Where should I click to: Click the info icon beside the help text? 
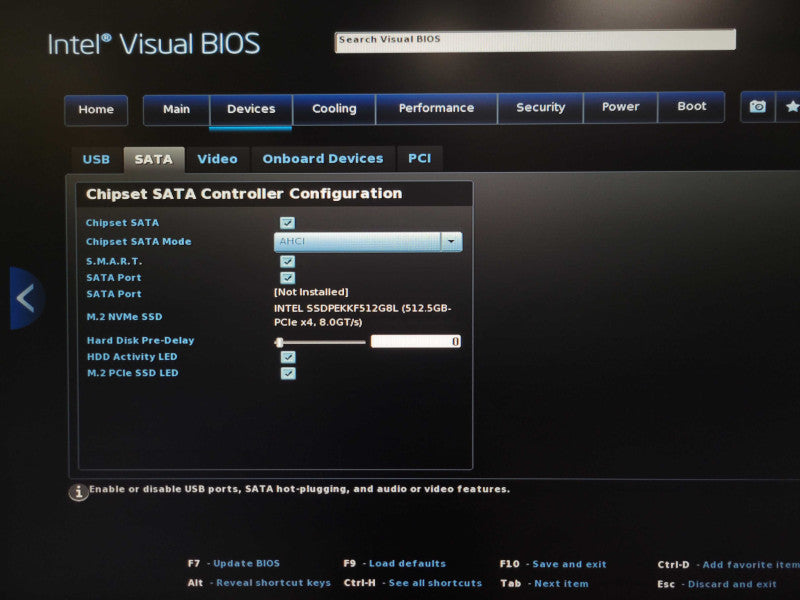(x=78, y=492)
